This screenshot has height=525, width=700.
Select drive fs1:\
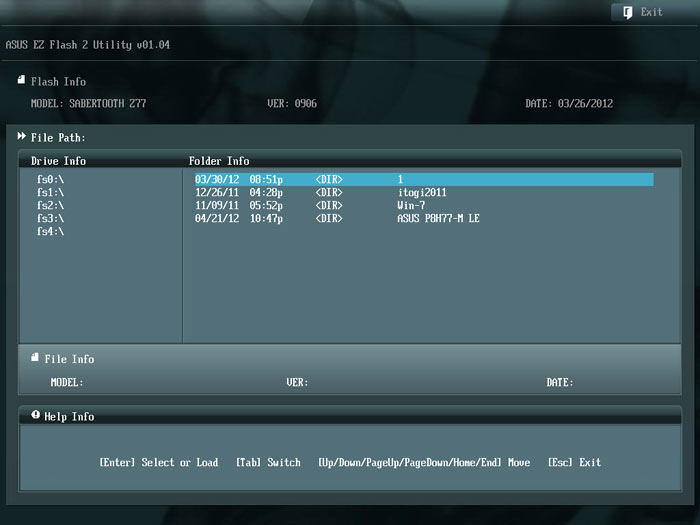click(x=50, y=192)
